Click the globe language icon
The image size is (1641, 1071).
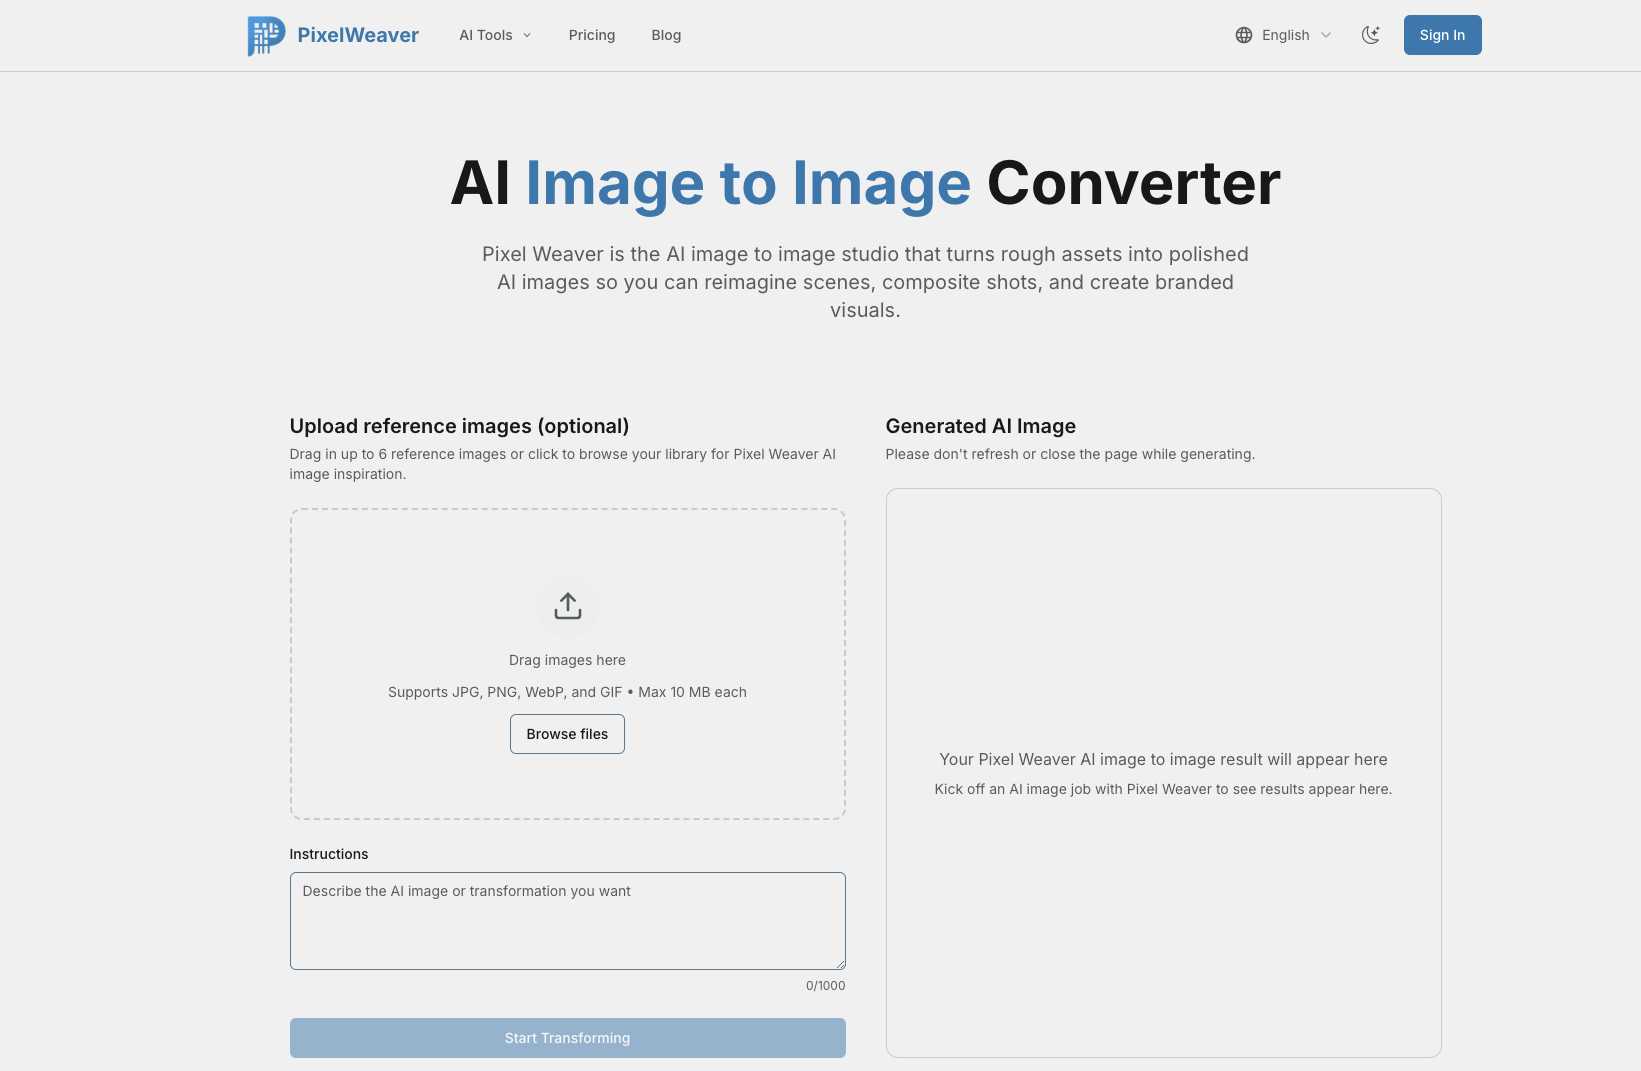coord(1242,35)
